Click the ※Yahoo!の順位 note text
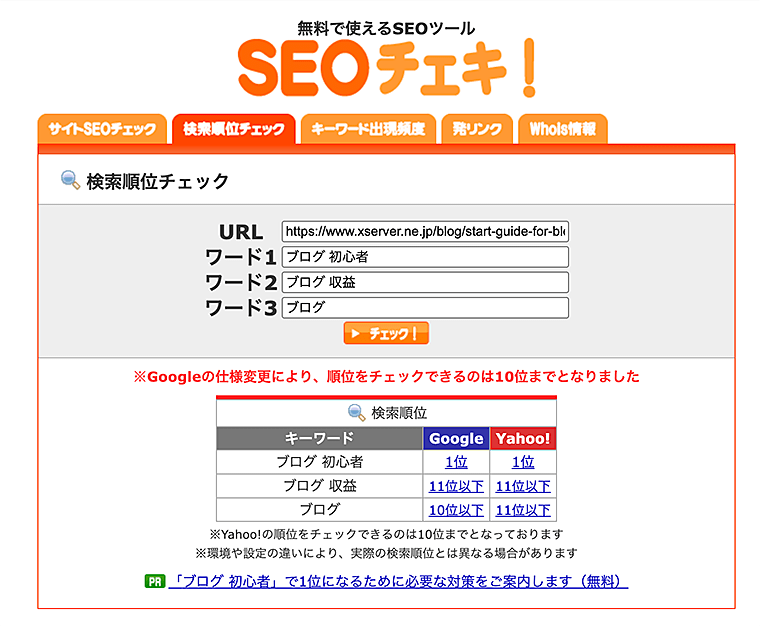 tap(386, 534)
